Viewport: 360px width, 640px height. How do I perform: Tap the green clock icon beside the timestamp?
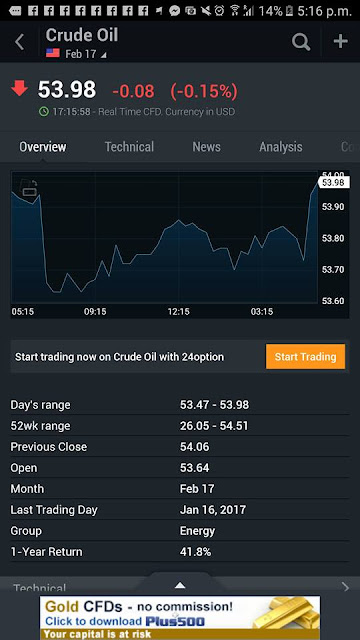click(44, 111)
